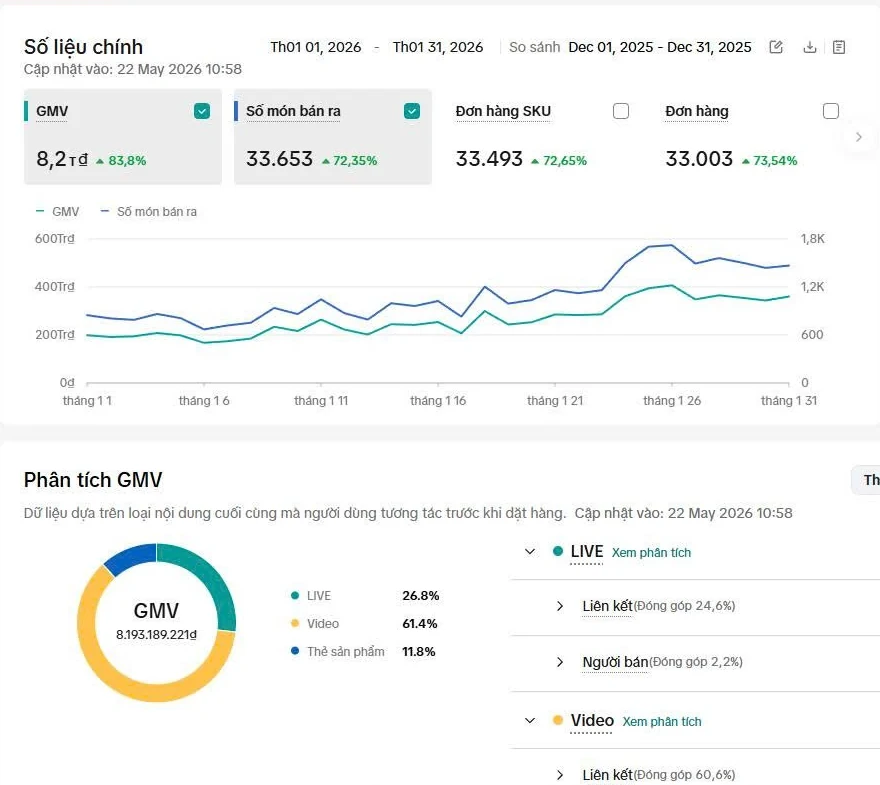
Task: Select the start date Th01 01, 2026
Action: coord(315,47)
